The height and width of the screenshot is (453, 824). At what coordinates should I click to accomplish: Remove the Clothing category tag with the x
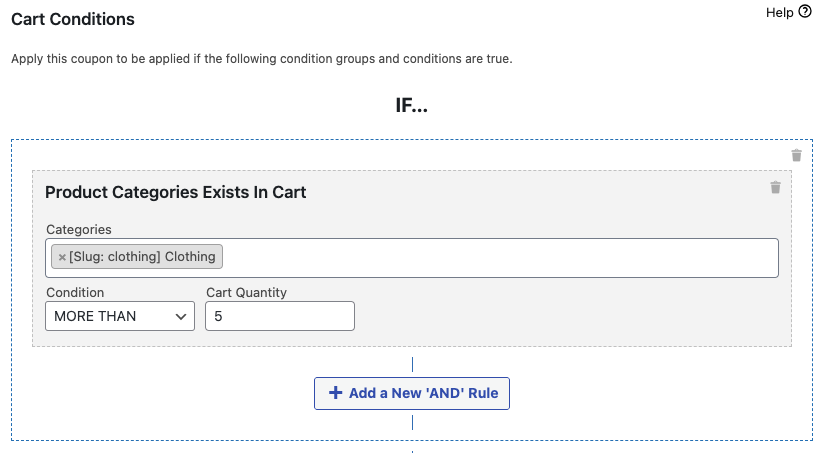(x=62, y=257)
